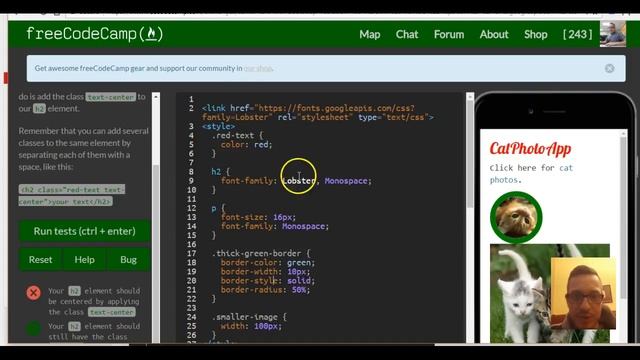Click the instructions panel scroll-up arrow
The width and height of the screenshot is (640, 360).
[156, 97]
